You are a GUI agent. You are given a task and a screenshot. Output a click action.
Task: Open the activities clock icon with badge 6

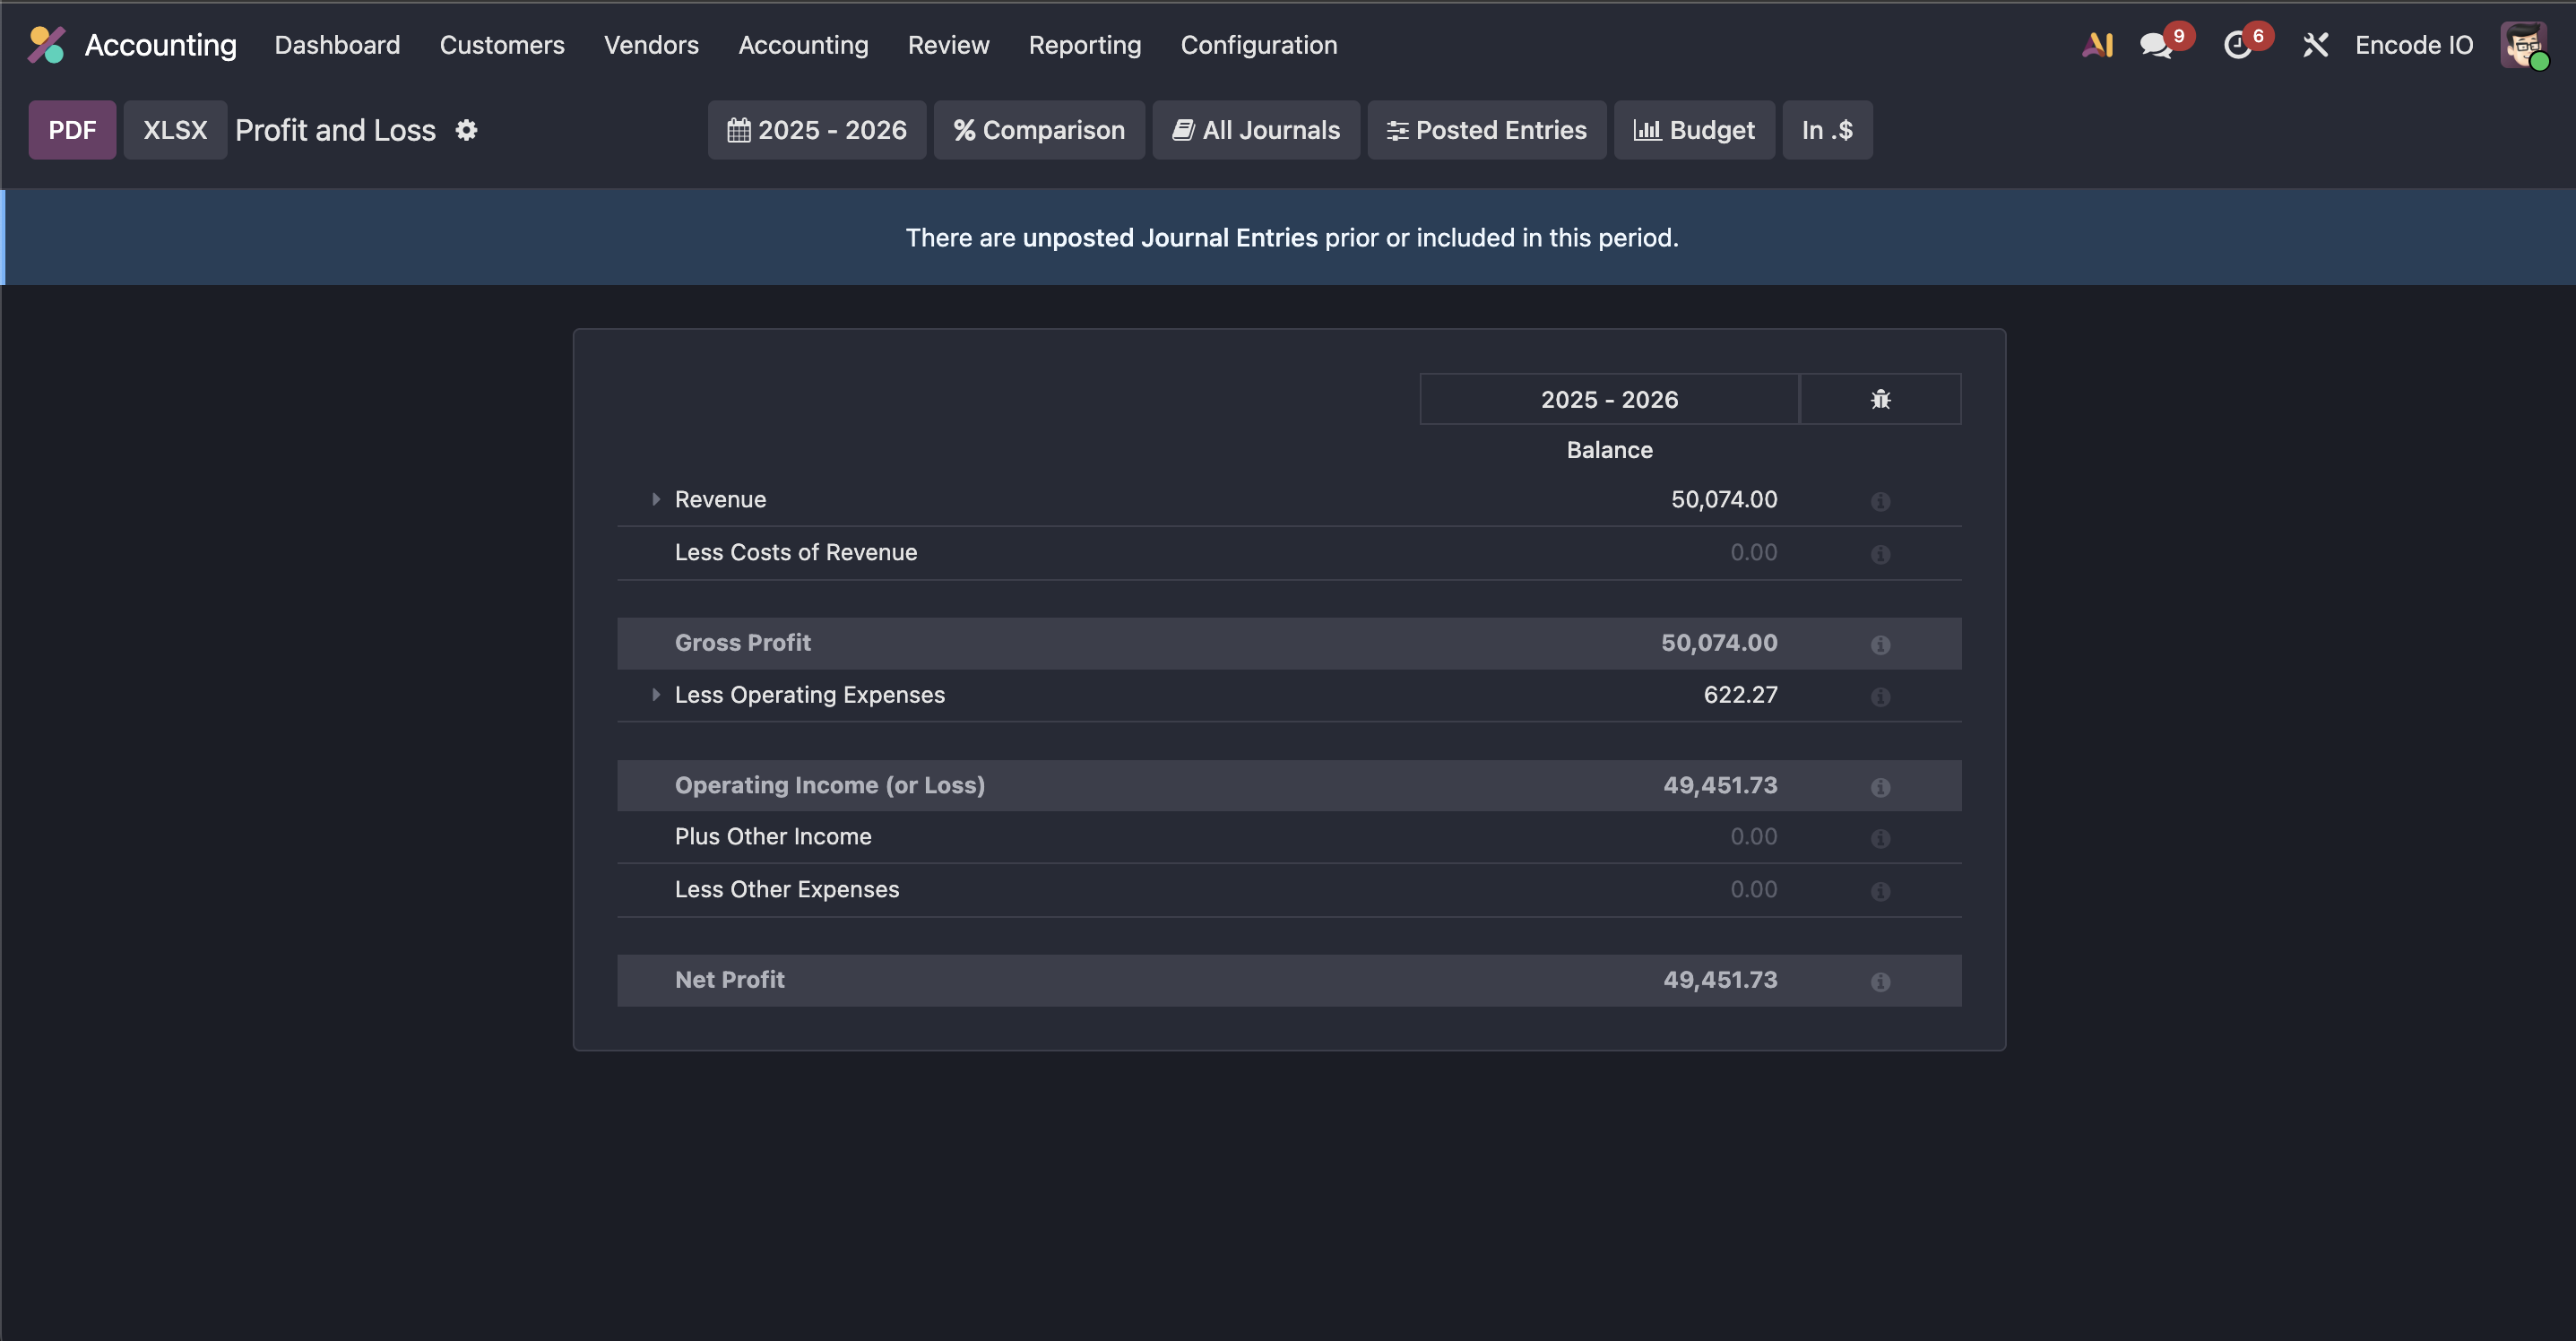click(2237, 46)
